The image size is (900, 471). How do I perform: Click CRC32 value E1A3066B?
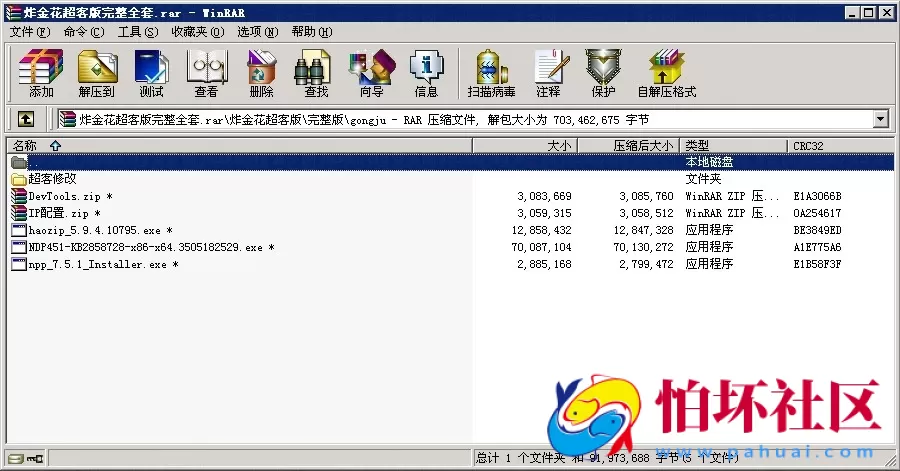coord(817,196)
